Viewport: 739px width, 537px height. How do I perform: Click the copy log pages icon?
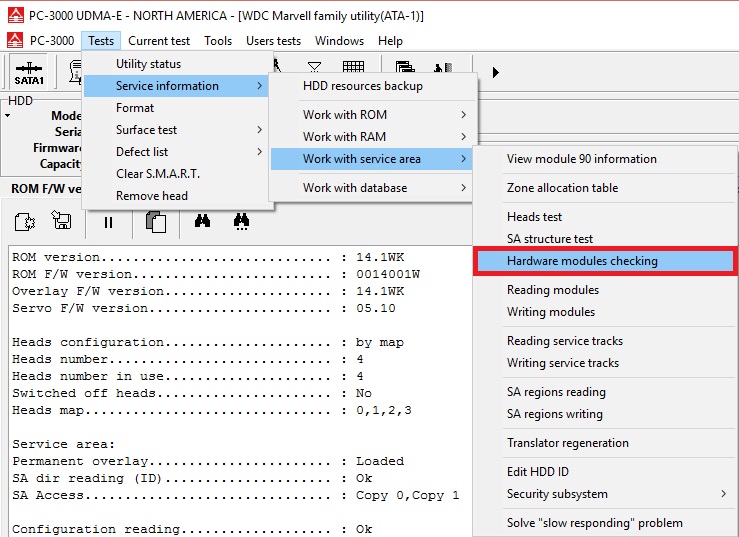coord(156,222)
